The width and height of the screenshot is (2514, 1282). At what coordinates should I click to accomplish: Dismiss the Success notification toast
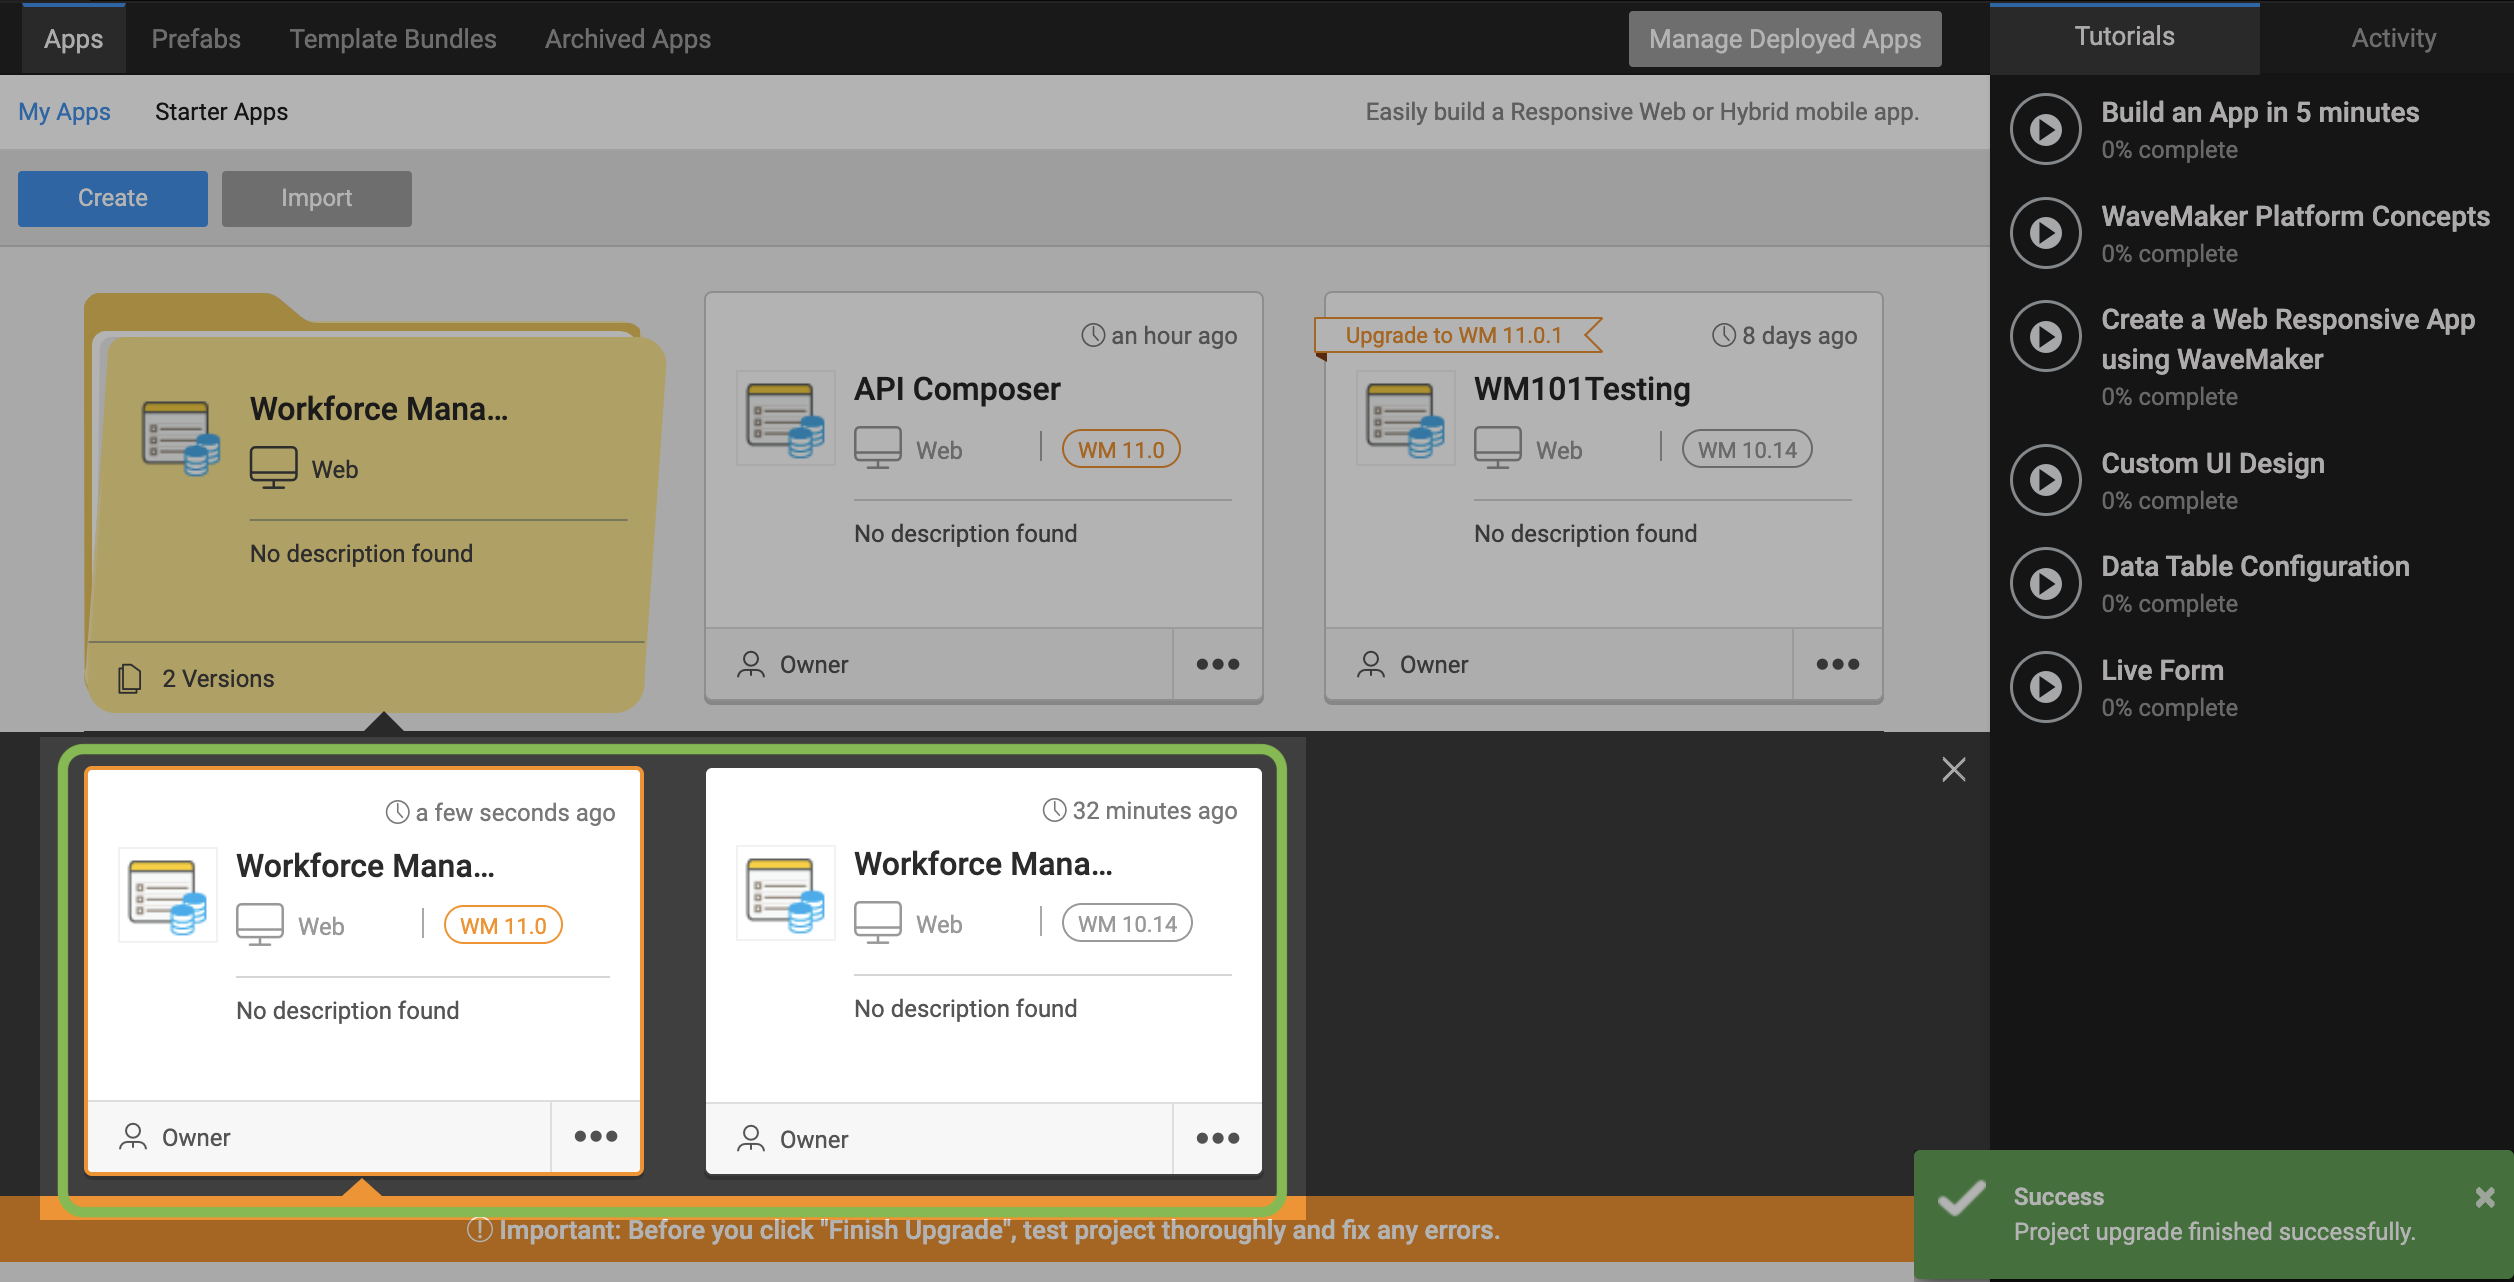(x=2484, y=1197)
